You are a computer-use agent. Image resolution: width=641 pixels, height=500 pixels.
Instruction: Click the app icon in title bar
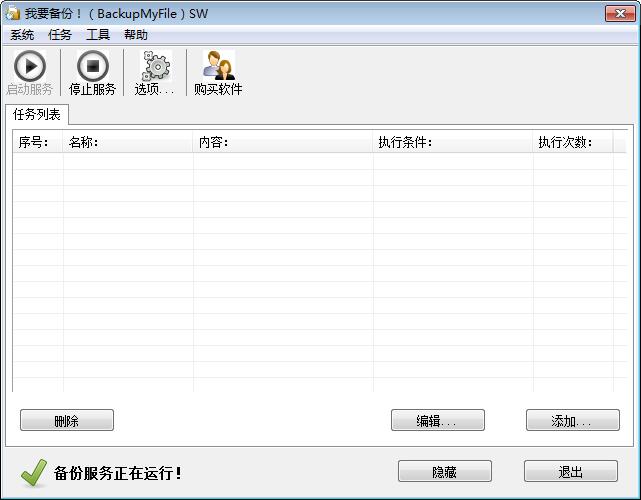point(13,13)
